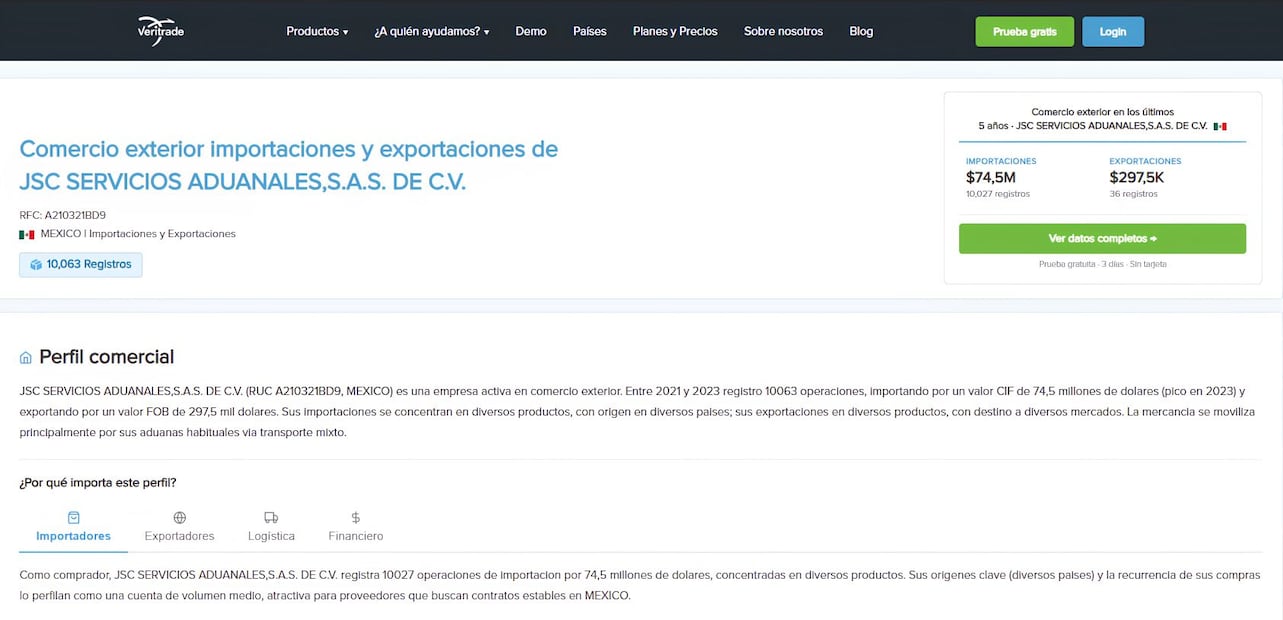
Task: Switch to the Exportadores tab
Action: tap(180, 528)
